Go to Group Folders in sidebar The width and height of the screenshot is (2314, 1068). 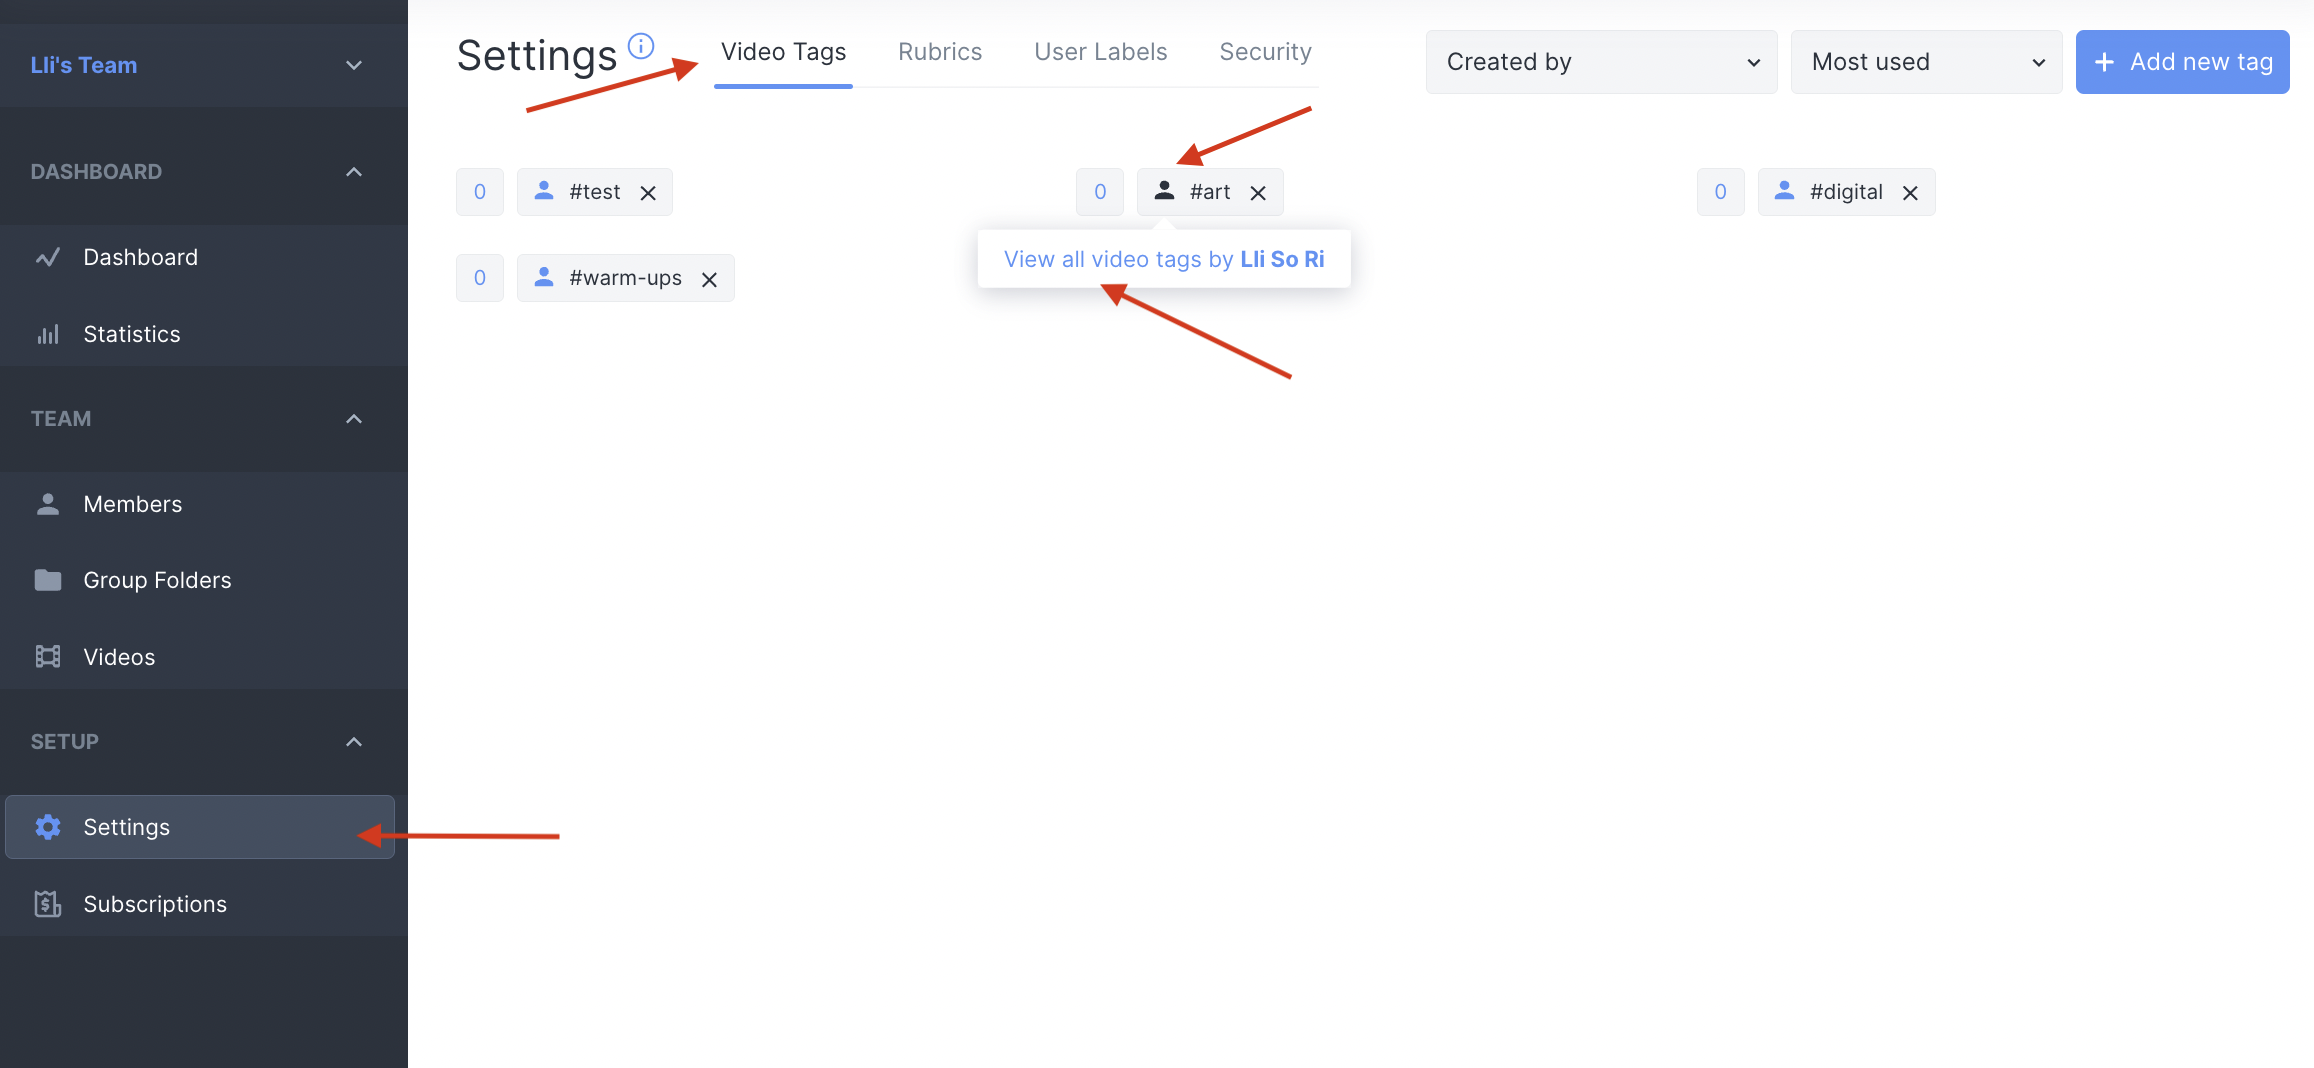[157, 580]
